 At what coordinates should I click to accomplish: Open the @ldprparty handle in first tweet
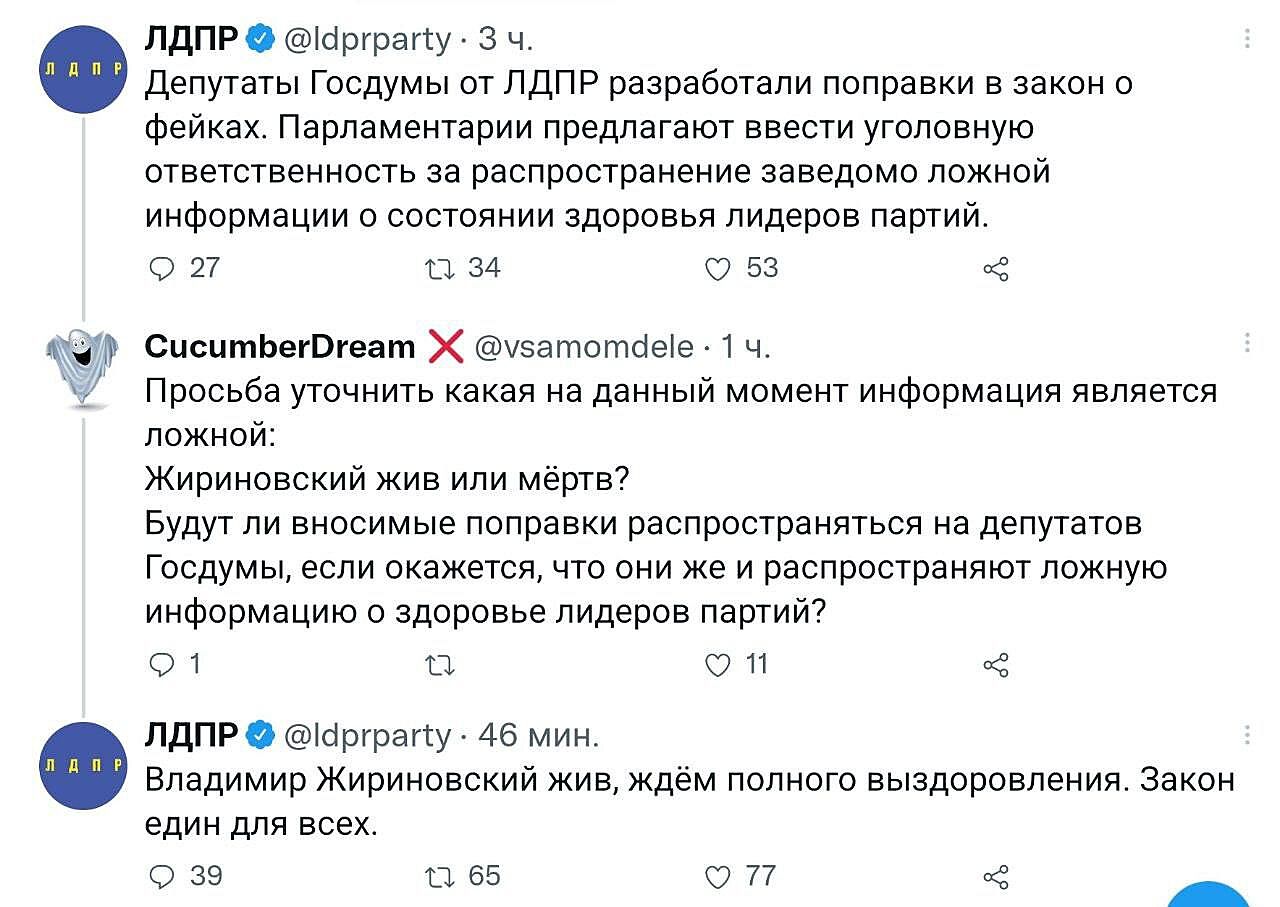point(368,39)
